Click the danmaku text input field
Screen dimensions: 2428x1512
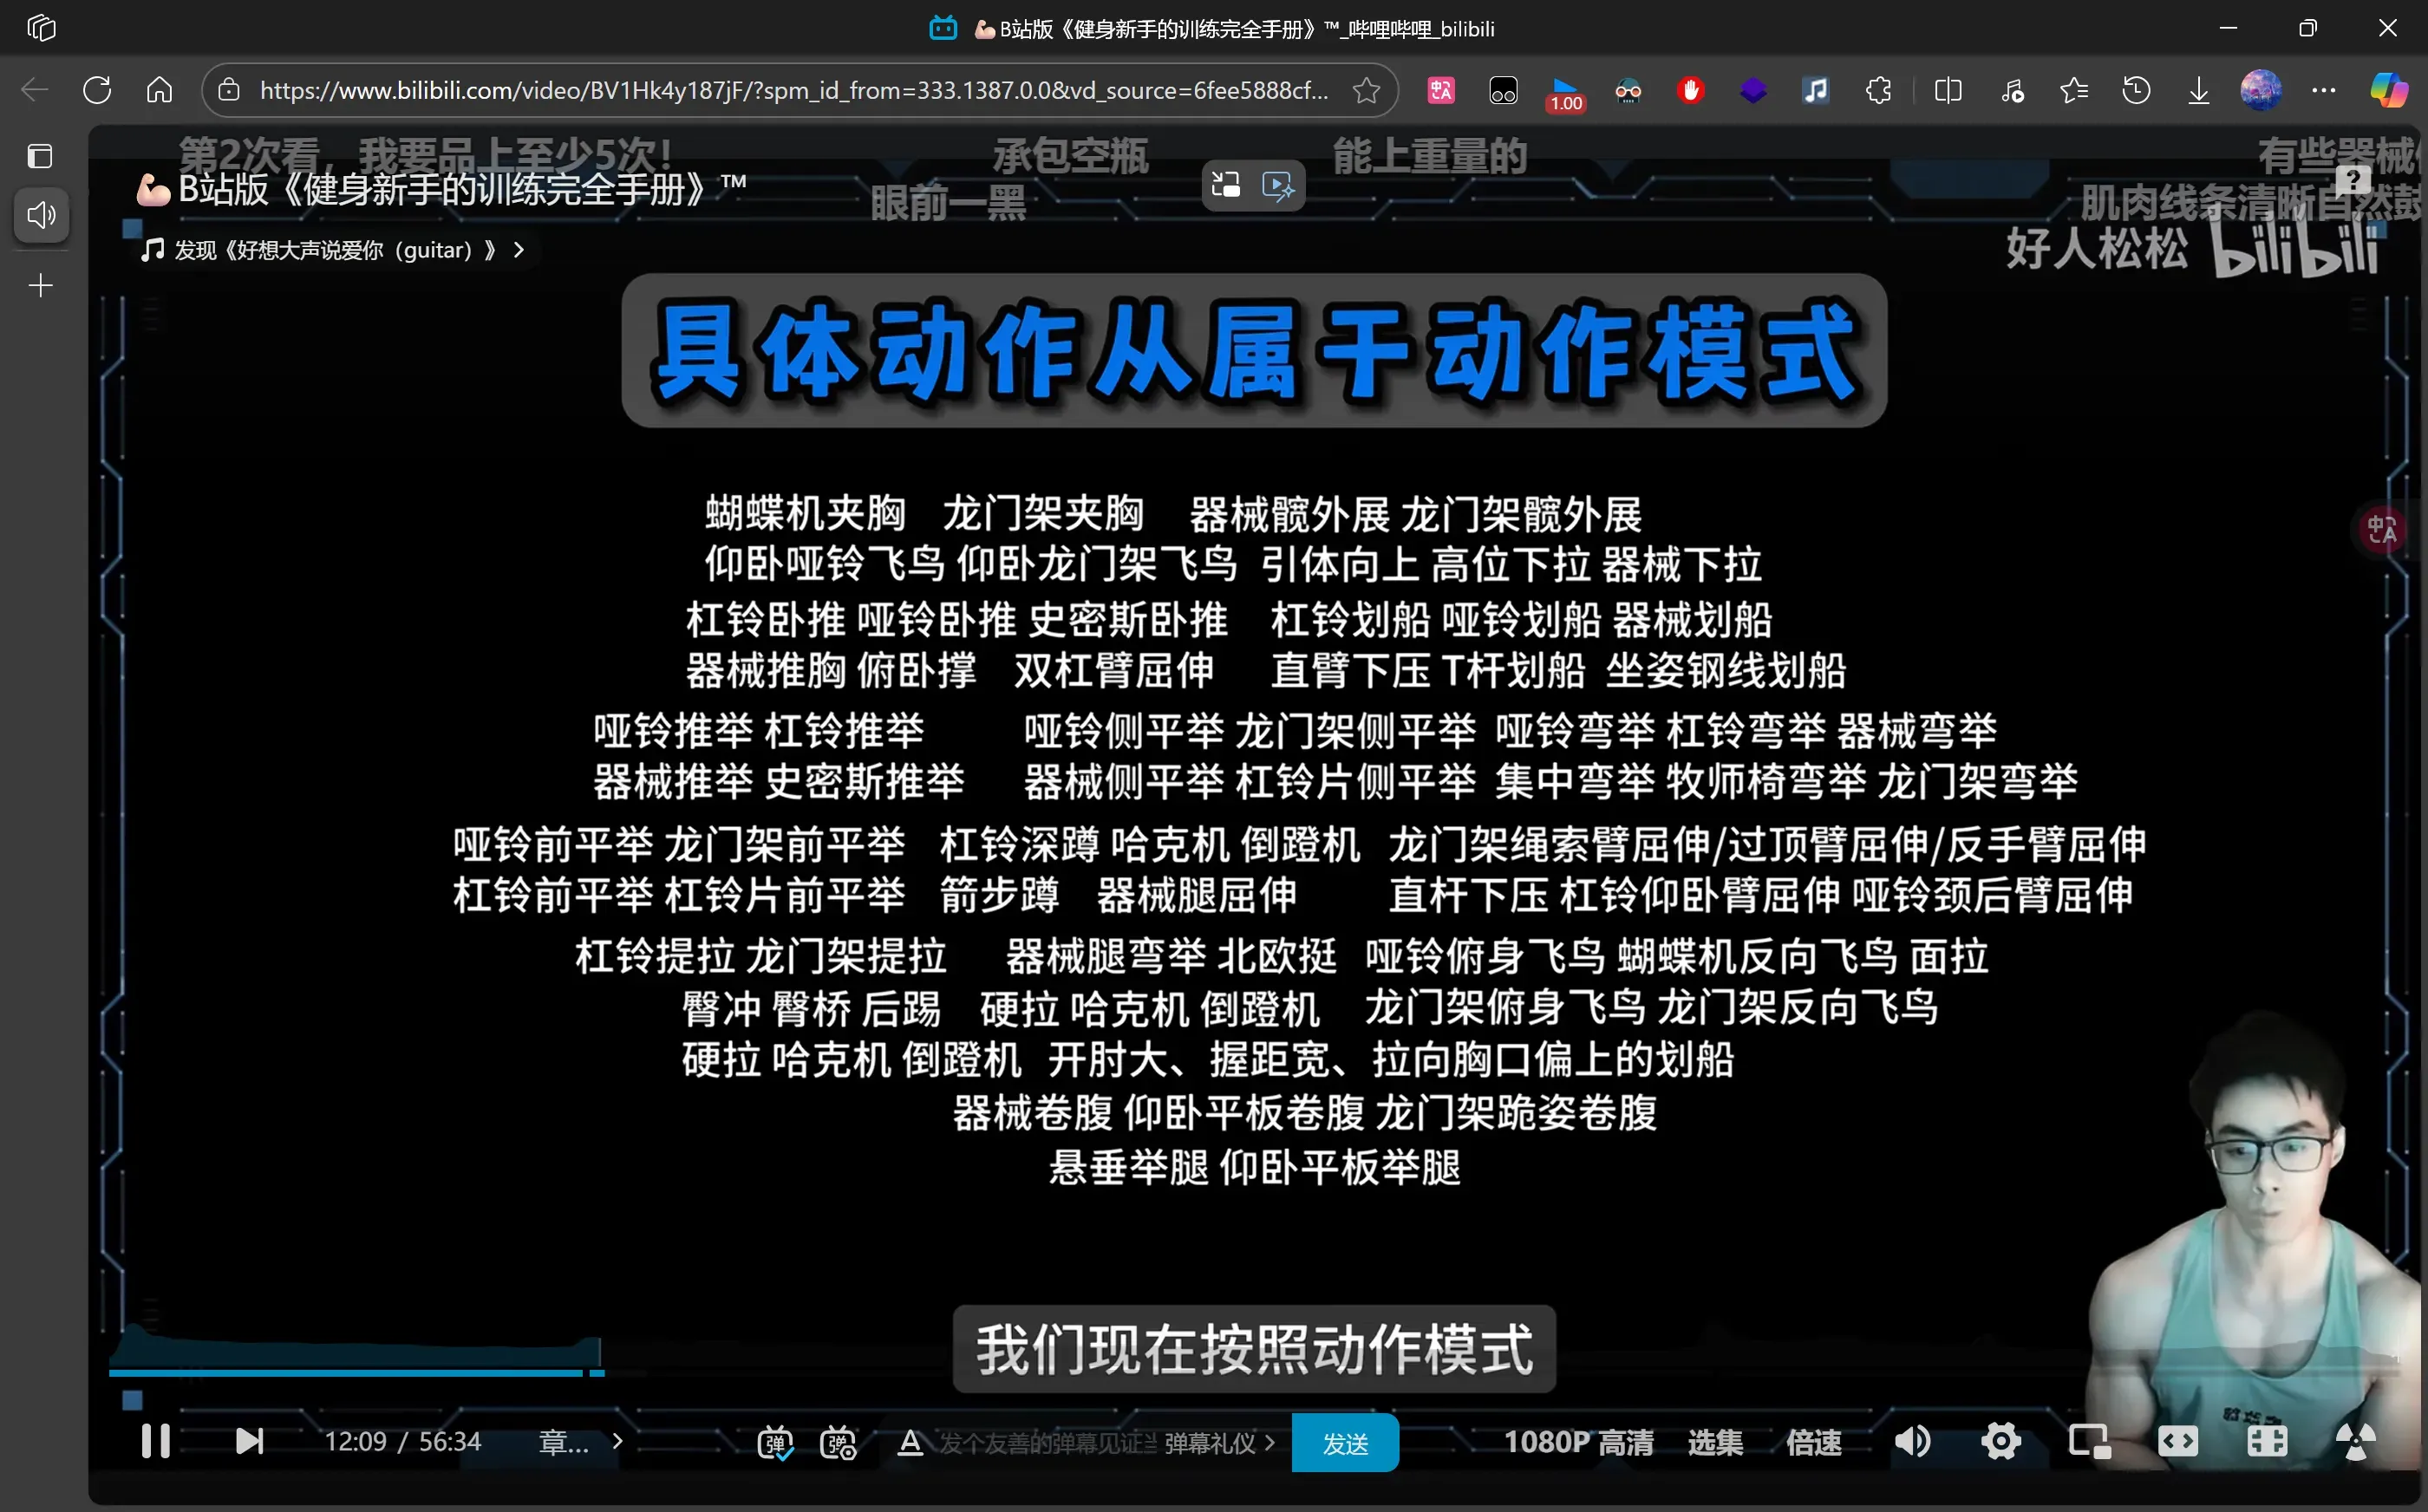pyautogui.click(x=1045, y=1442)
